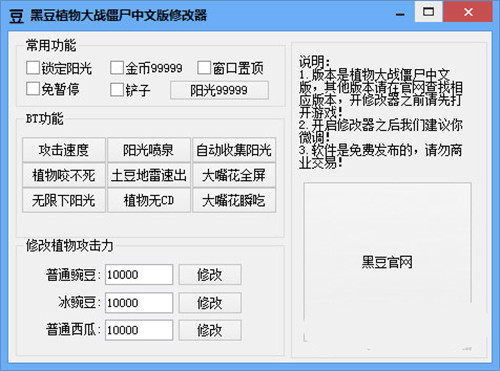Toggle 窗口置顶 checkbox

tap(204, 68)
